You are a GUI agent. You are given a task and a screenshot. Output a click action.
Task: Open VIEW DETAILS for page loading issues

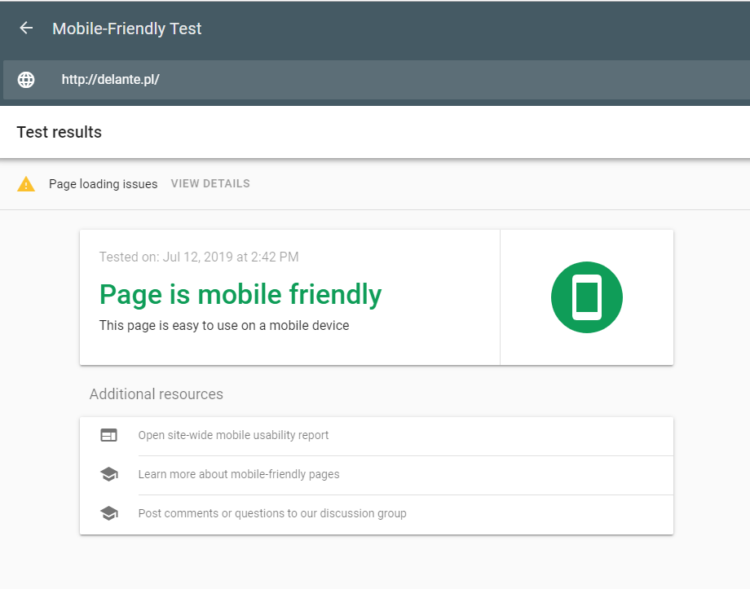click(x=210, y=184)
